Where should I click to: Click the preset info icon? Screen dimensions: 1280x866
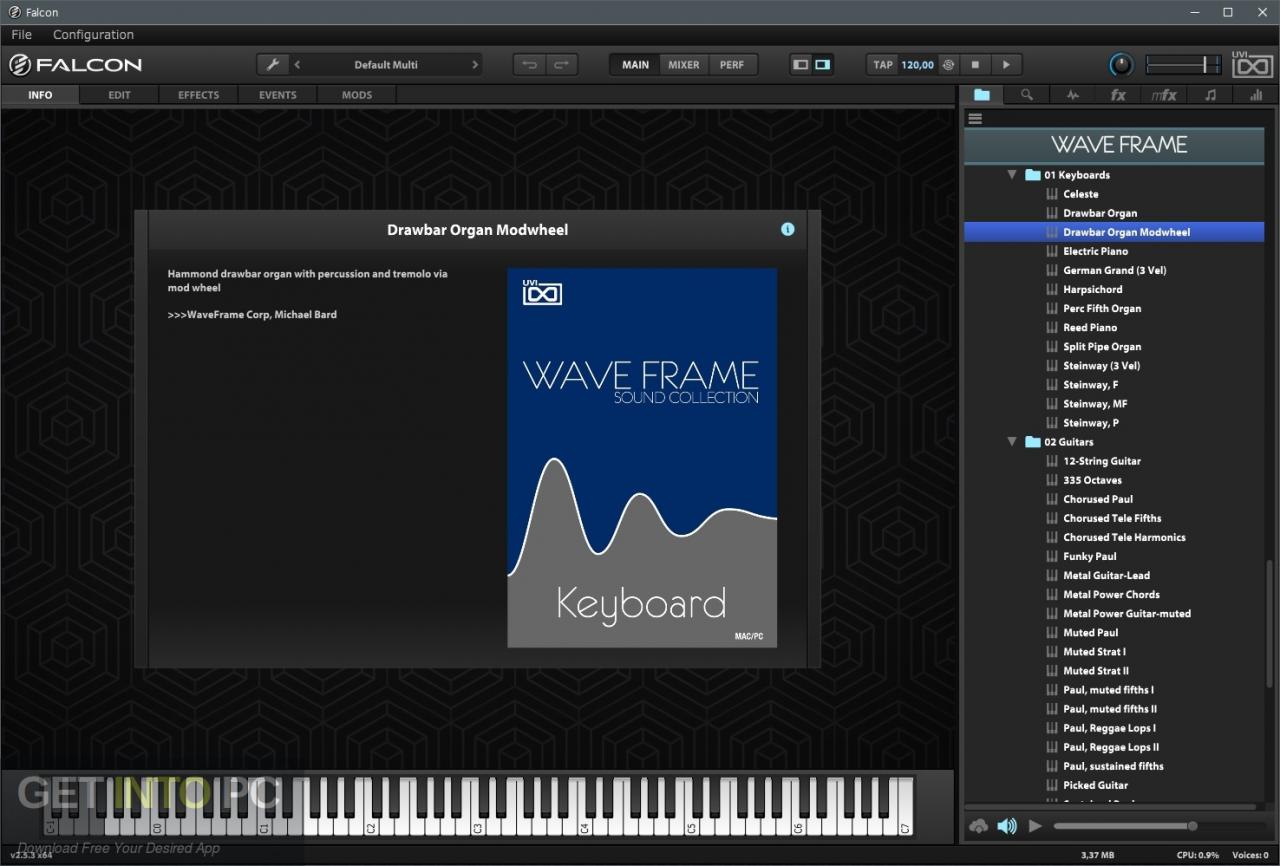pyautogui.click(x=787, y=229)
